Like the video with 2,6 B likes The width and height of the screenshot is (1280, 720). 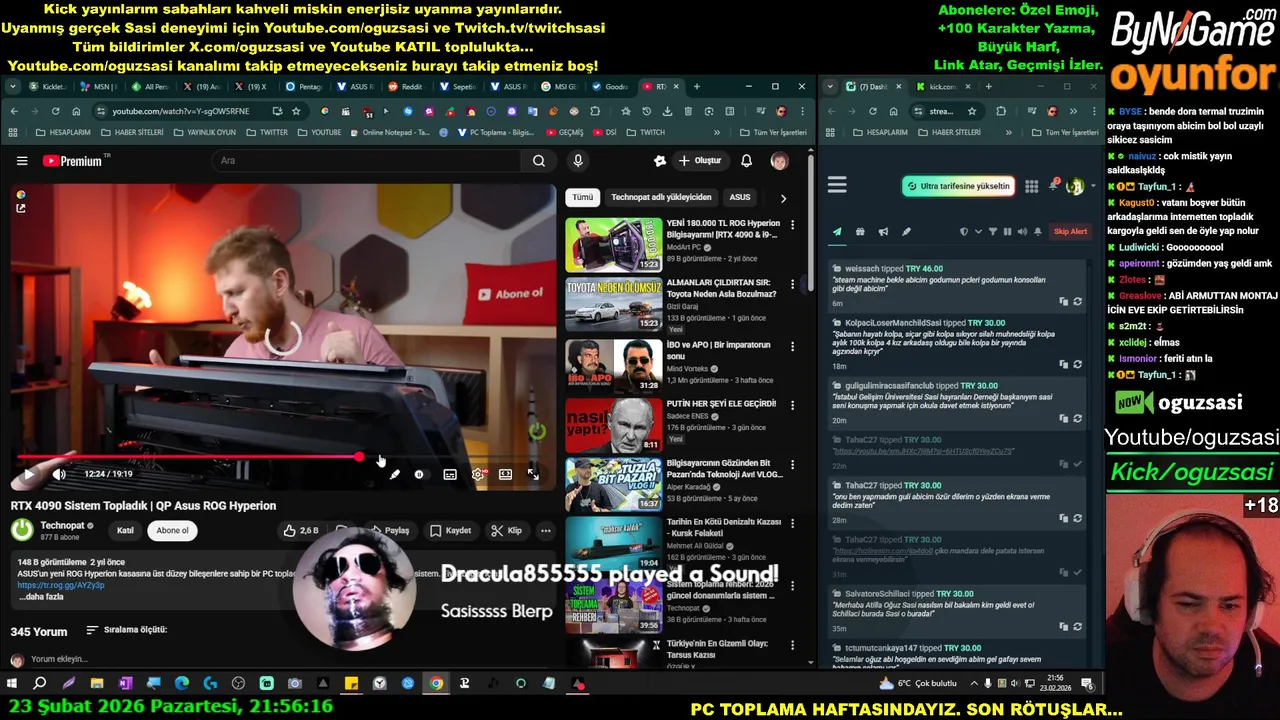click(x=300, y=530)
